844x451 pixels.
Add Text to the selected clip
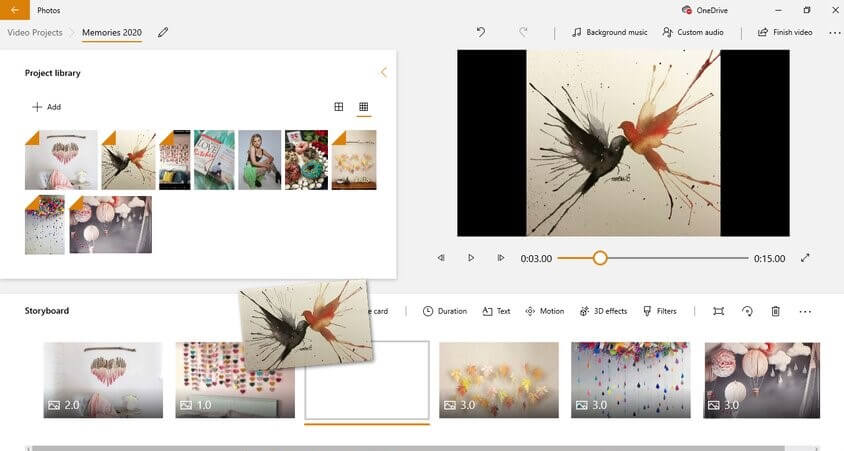pyautogui.click(x=496, y=311)
